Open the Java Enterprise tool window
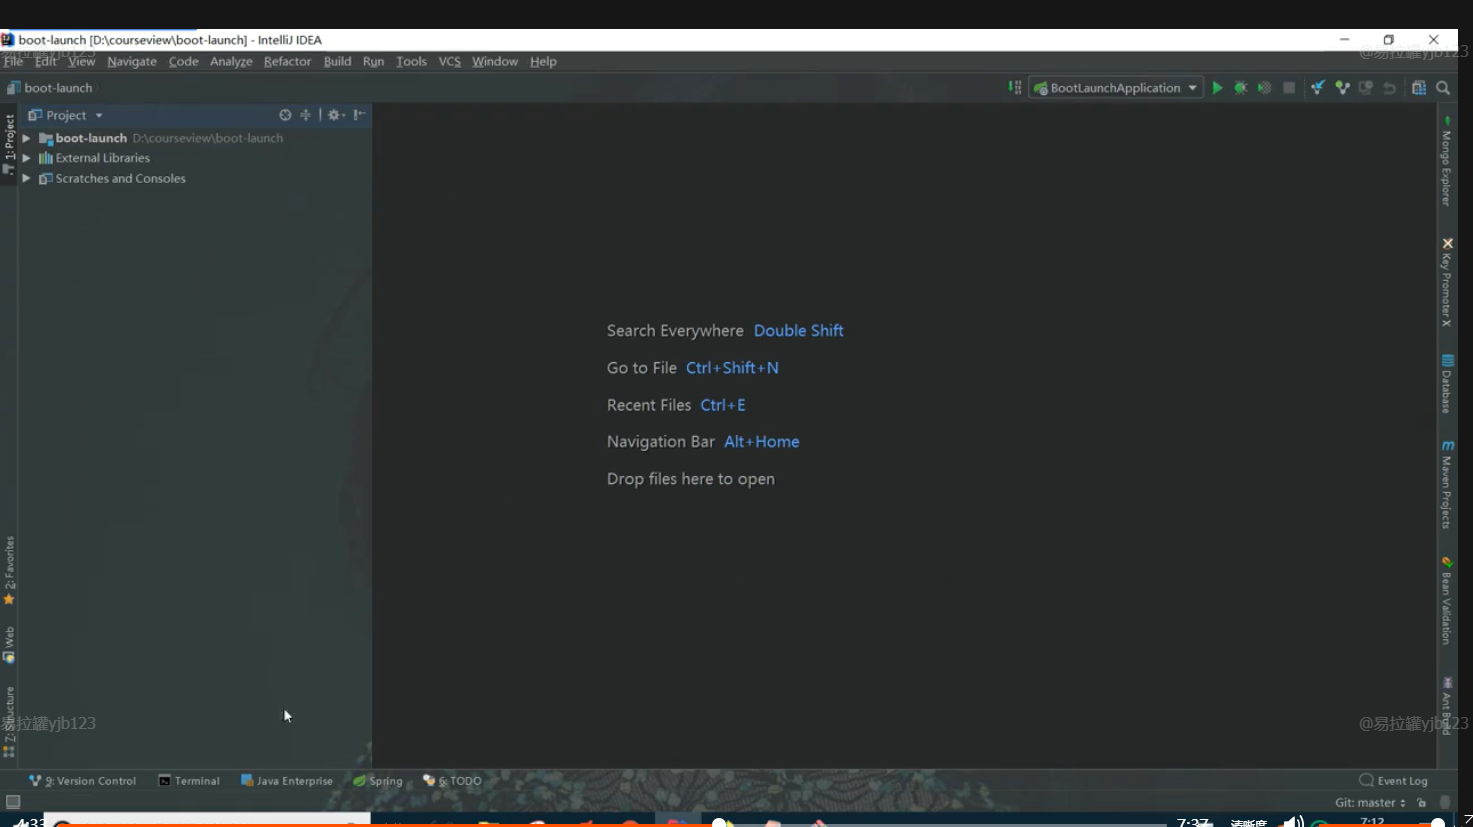This screenshot has height=827, width=1473. [287, 781]
